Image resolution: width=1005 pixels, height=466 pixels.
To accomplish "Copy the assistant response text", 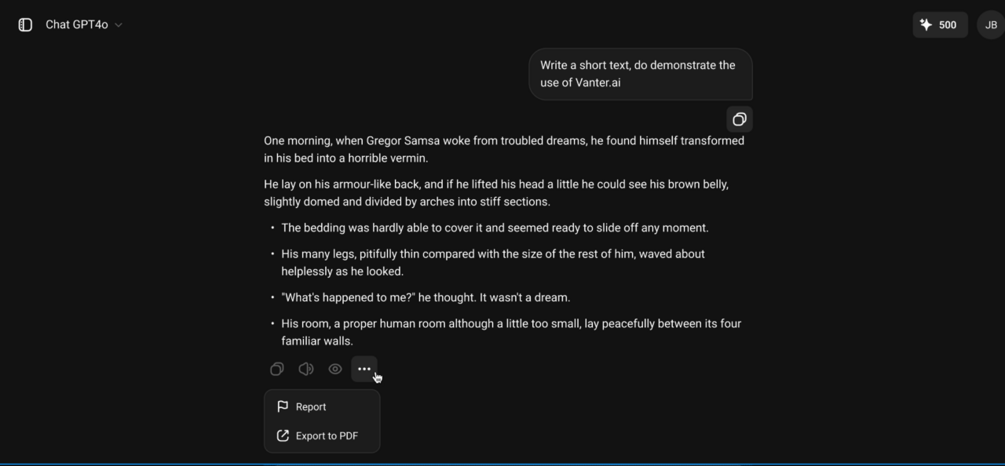I will (277, 369).
